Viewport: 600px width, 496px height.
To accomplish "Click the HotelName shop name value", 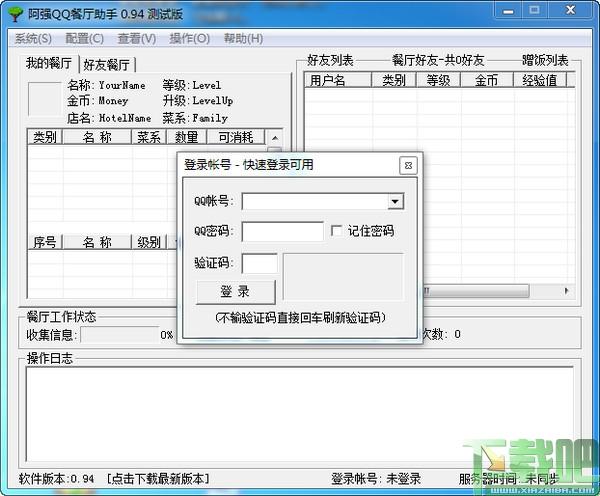I will point(125,118).
